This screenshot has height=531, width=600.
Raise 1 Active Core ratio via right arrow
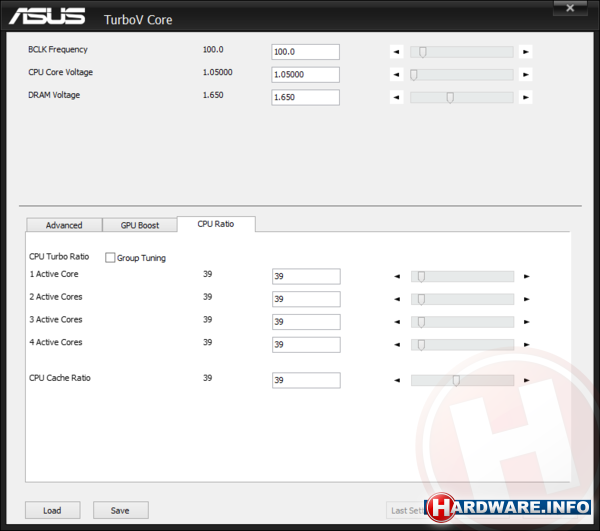coord(527,276)
